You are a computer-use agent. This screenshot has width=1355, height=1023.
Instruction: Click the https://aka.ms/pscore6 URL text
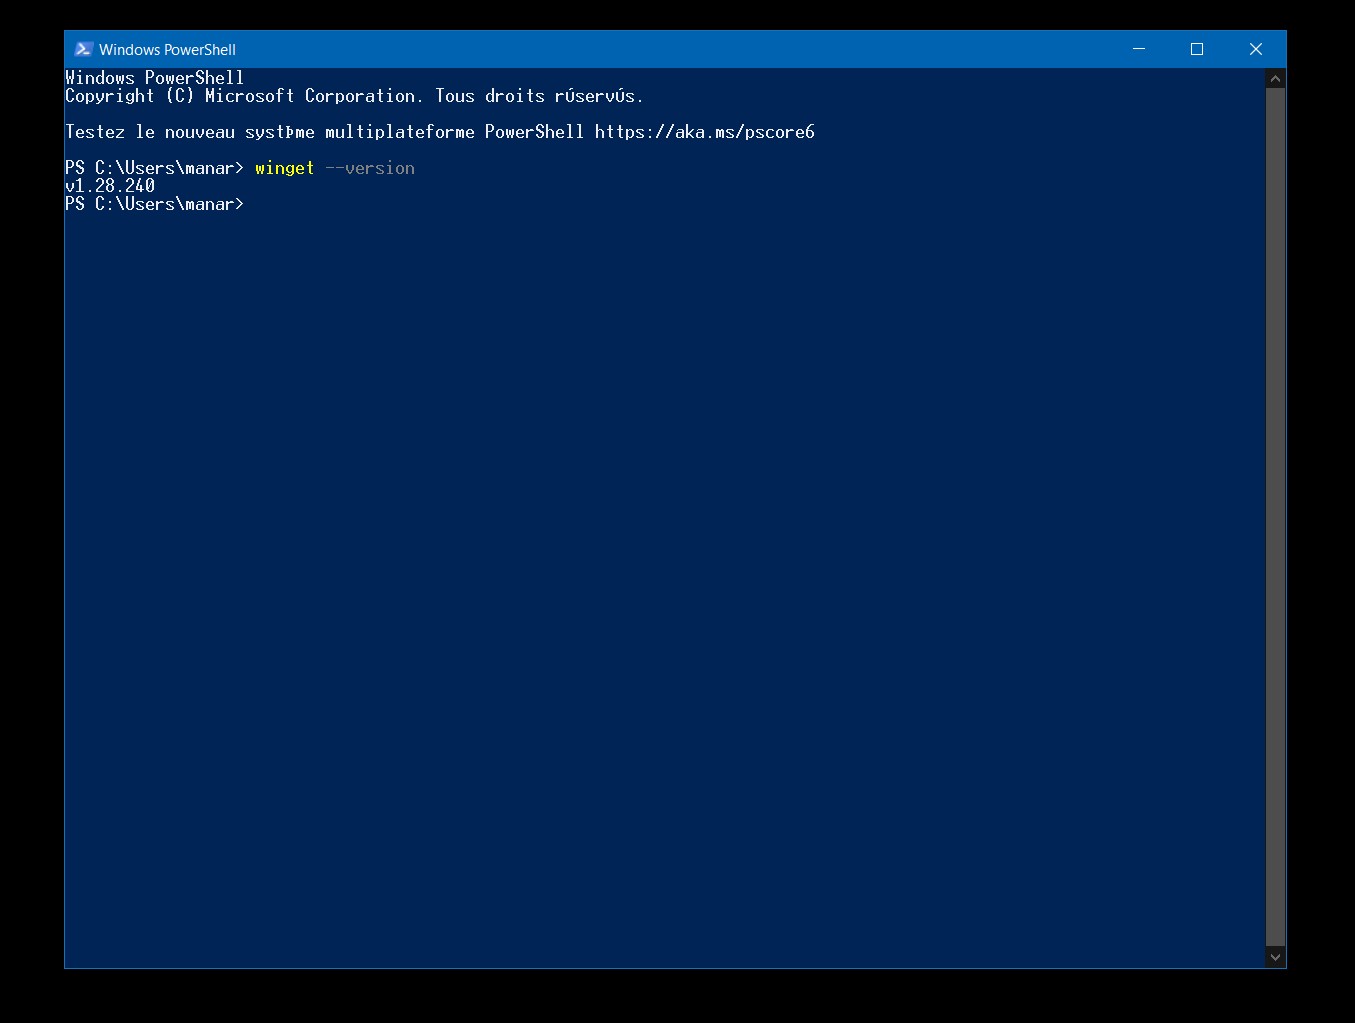[705, 132]
